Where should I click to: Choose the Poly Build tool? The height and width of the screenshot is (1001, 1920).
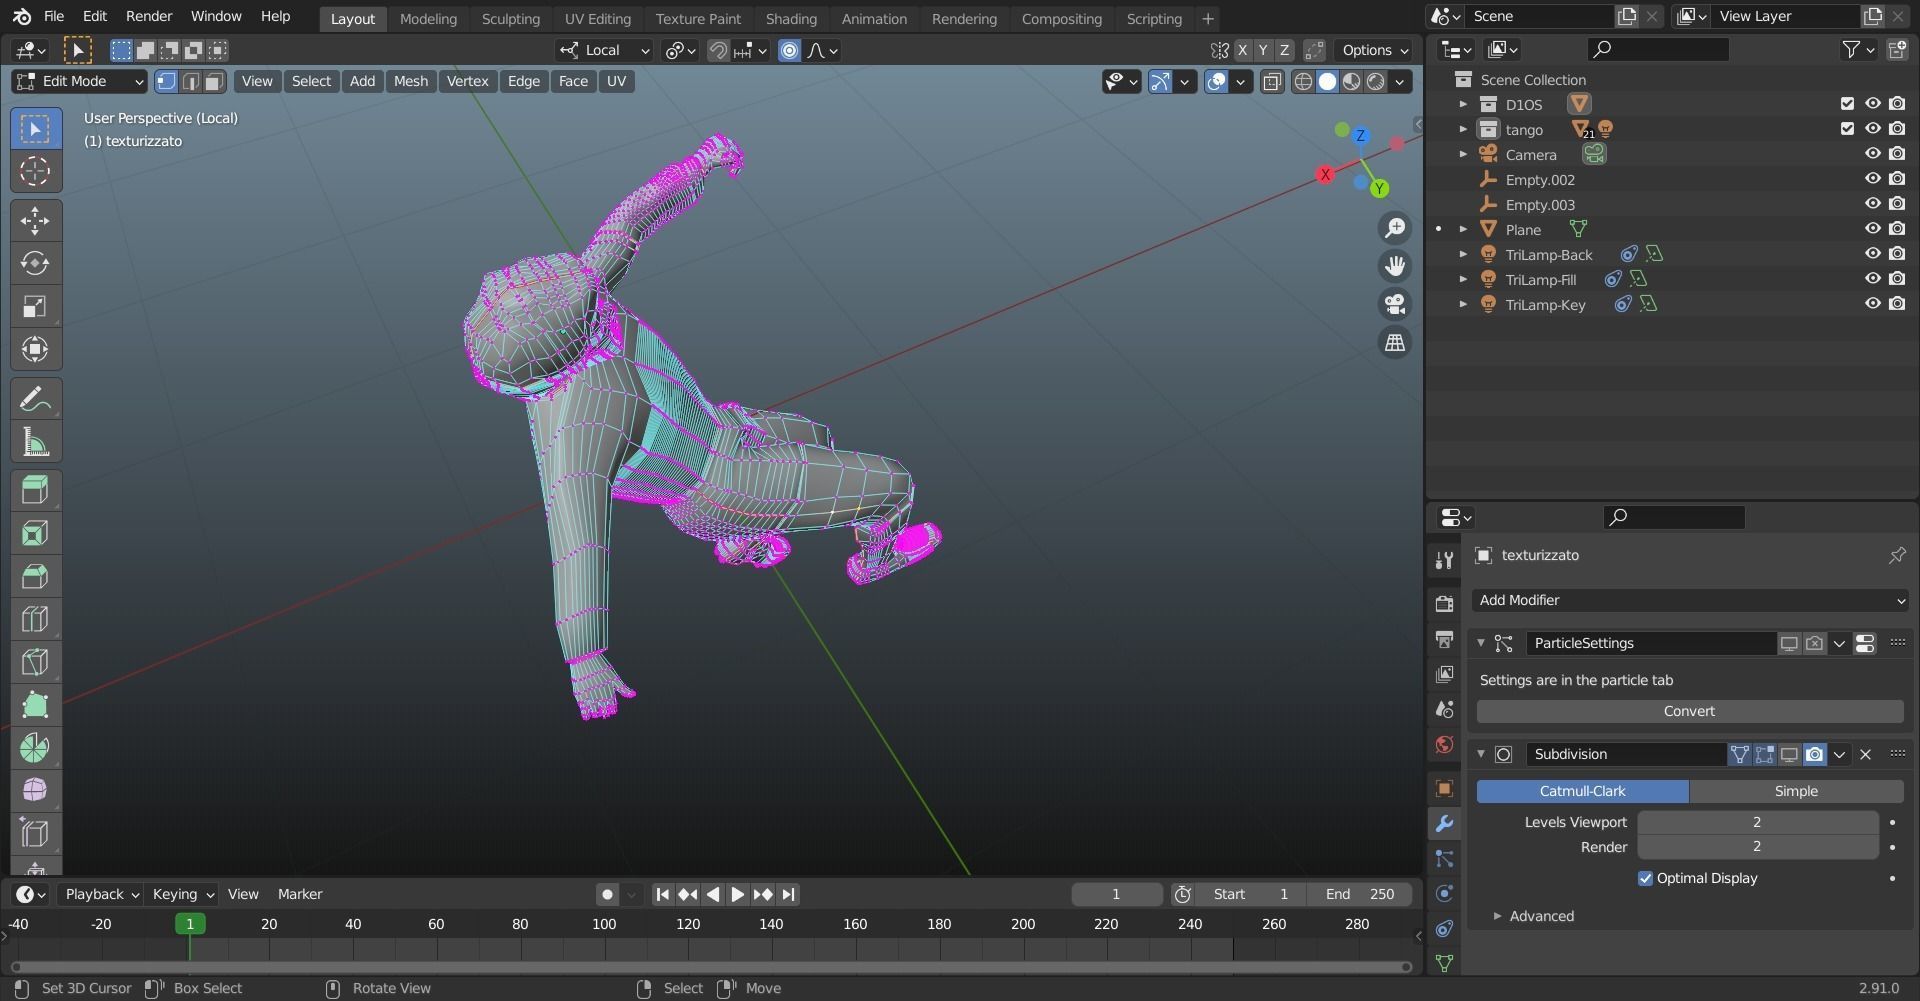pyautogui.click(x=35, y=705)
